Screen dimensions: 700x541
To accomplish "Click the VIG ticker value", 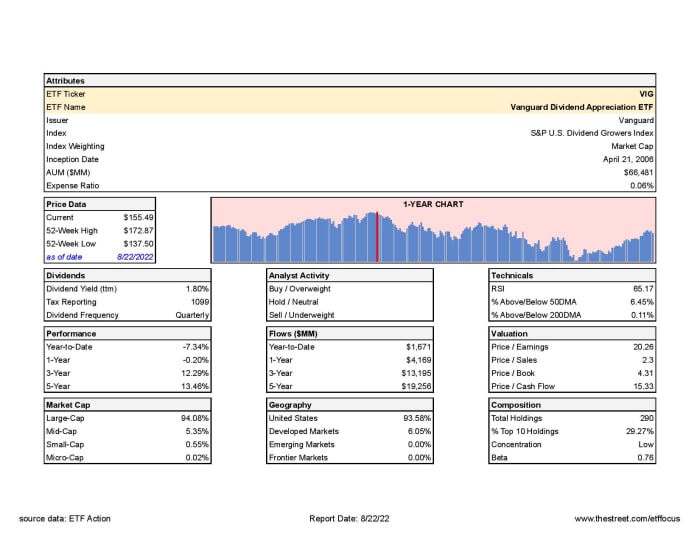I will click(646, 94).
